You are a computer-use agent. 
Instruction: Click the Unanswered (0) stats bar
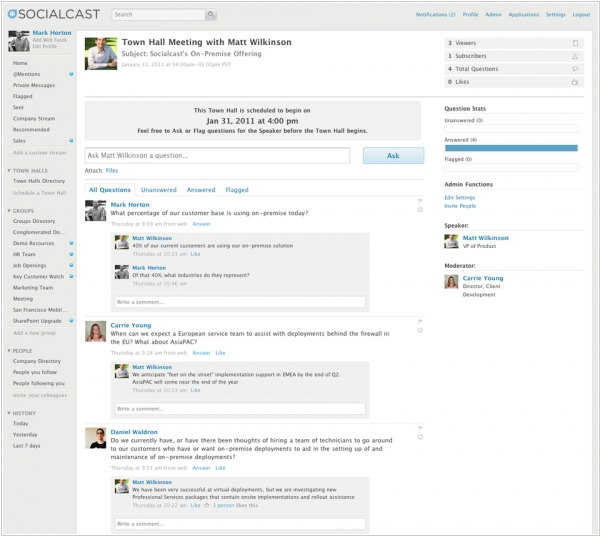[511, 129]
